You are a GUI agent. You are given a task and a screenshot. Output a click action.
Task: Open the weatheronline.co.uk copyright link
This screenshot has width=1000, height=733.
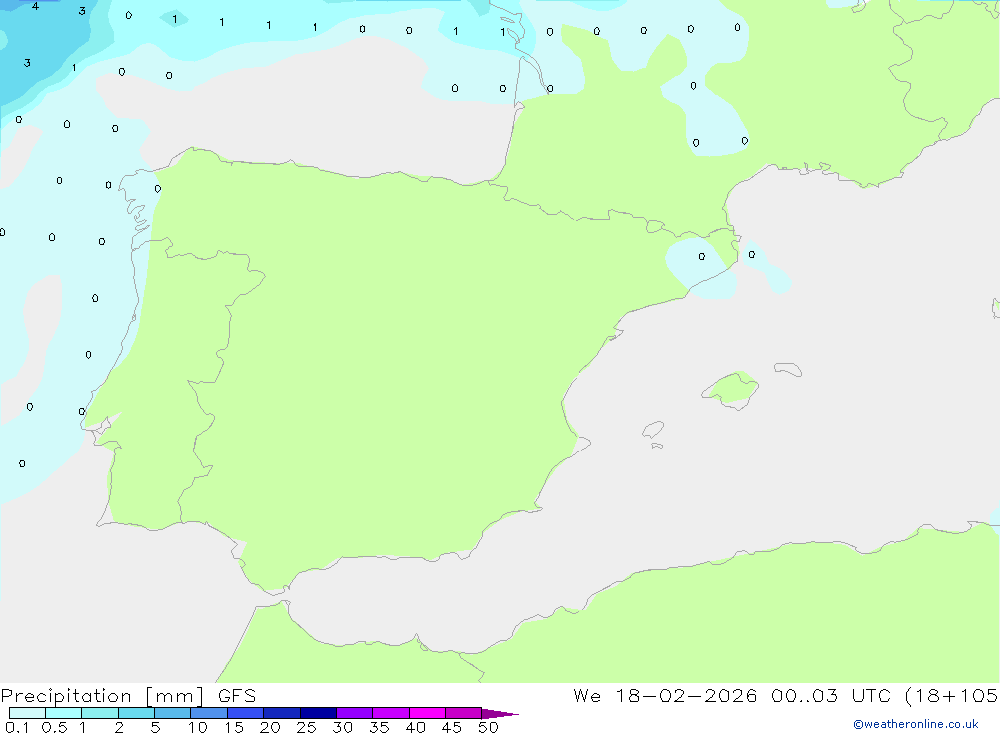click(916, 724)
